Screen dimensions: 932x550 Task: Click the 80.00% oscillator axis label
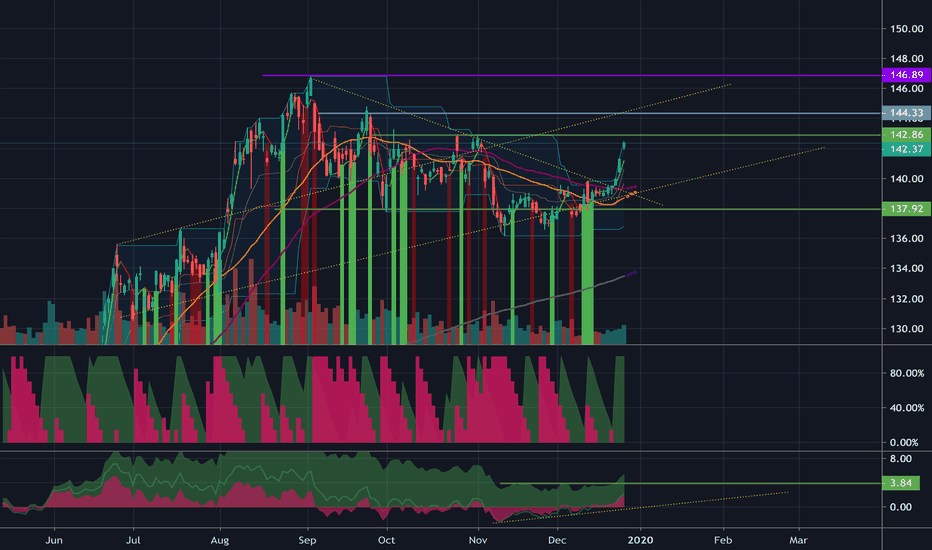click(x=907, y=373)
